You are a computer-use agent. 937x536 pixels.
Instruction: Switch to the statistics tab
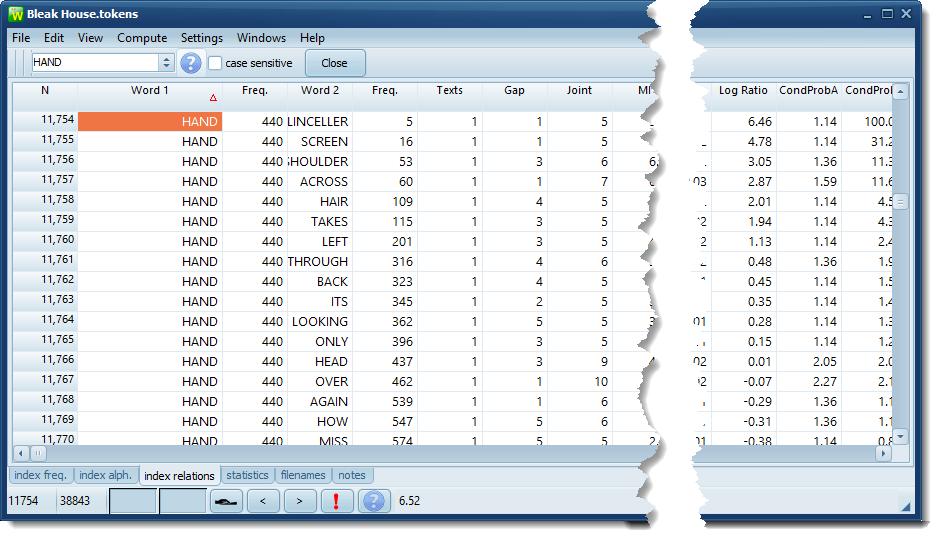click(x=247, y=476)
